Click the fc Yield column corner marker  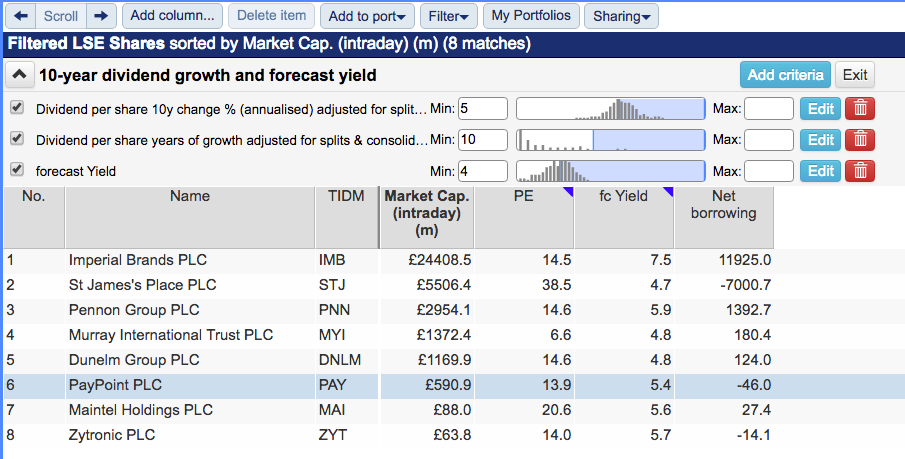668,192
